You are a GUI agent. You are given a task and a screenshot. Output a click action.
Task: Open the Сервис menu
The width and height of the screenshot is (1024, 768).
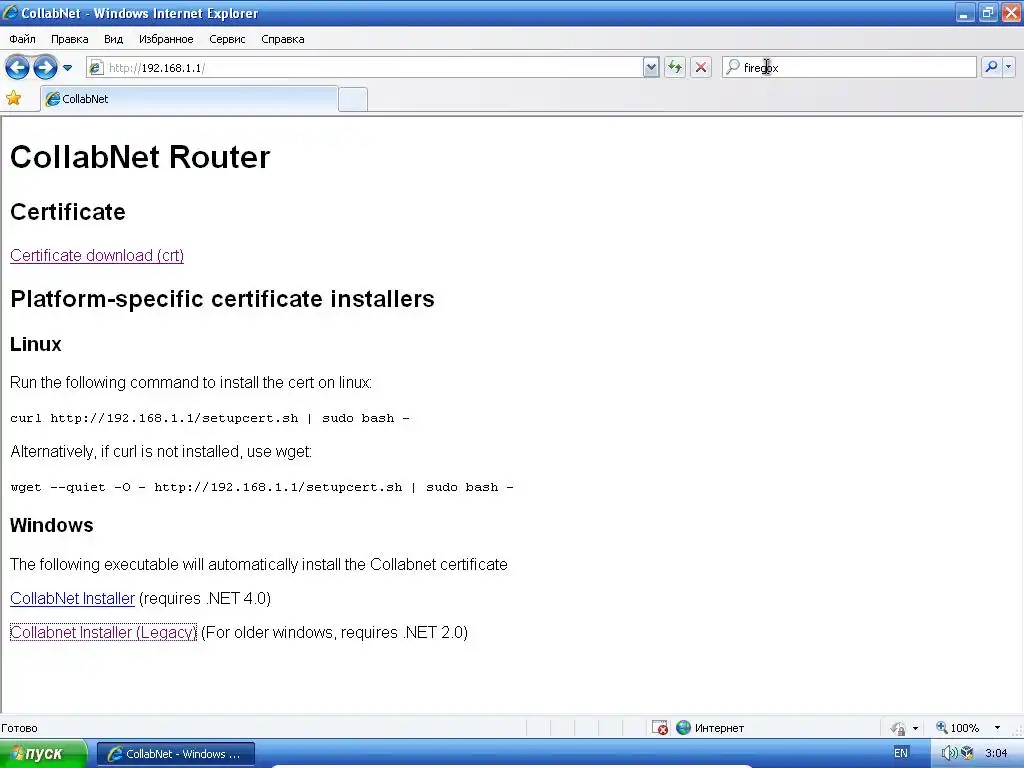227,39
